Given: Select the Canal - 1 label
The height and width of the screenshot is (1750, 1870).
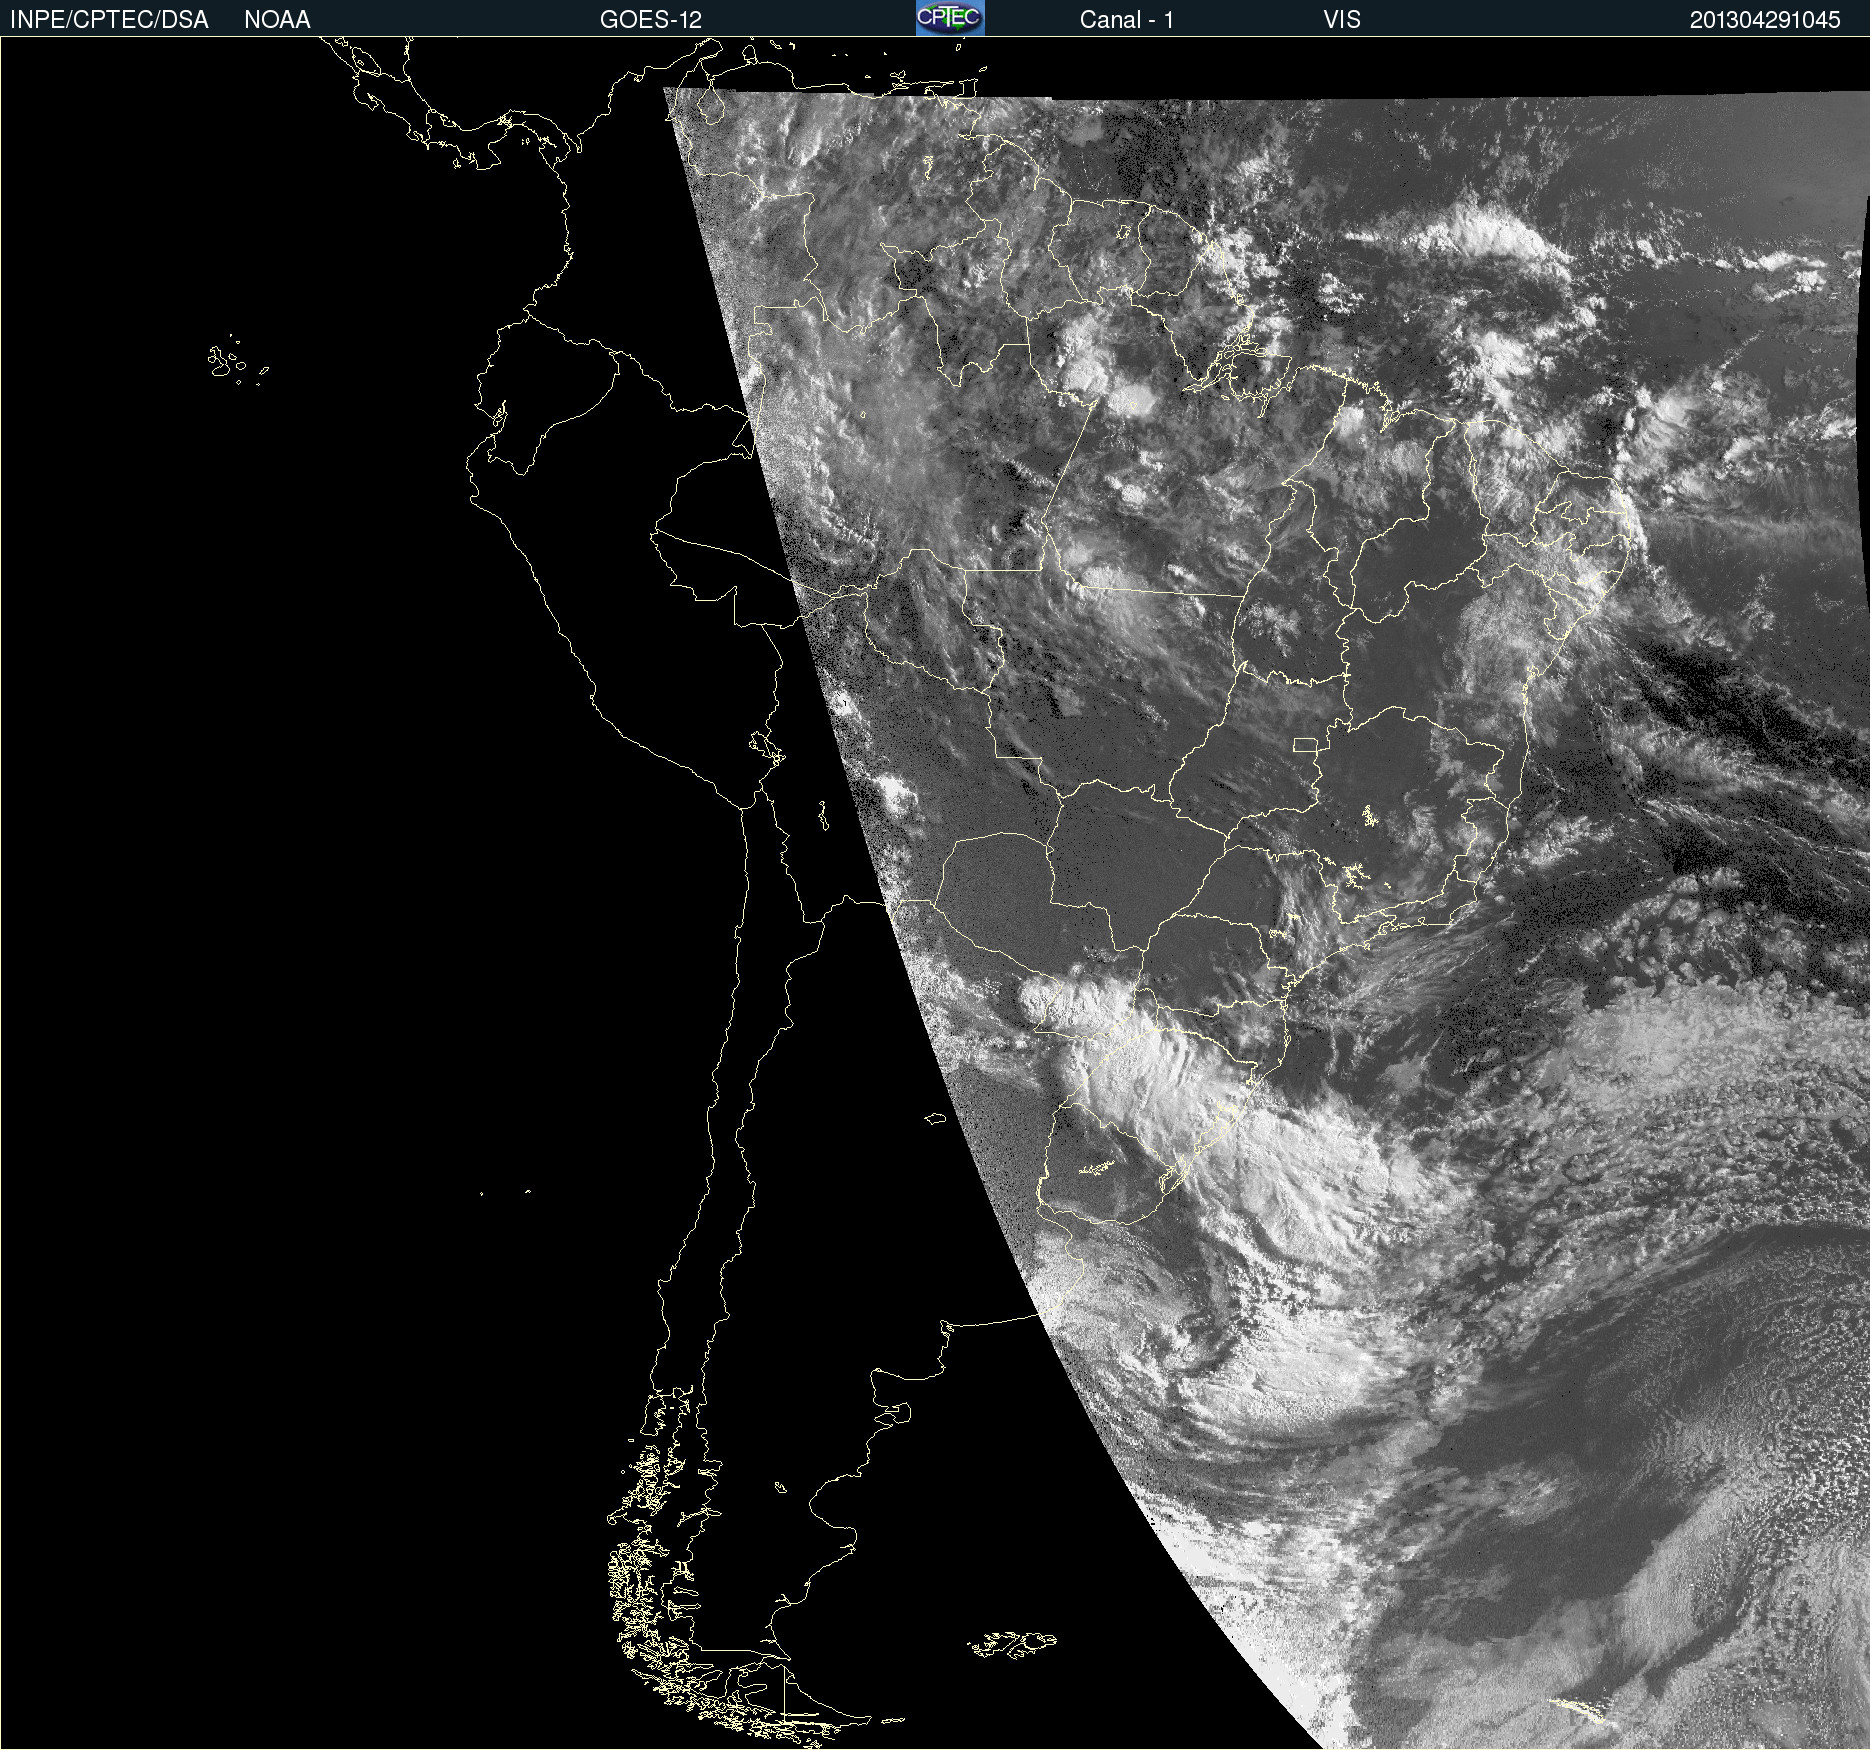Looking at the screenshot, I should point(1126,19).
